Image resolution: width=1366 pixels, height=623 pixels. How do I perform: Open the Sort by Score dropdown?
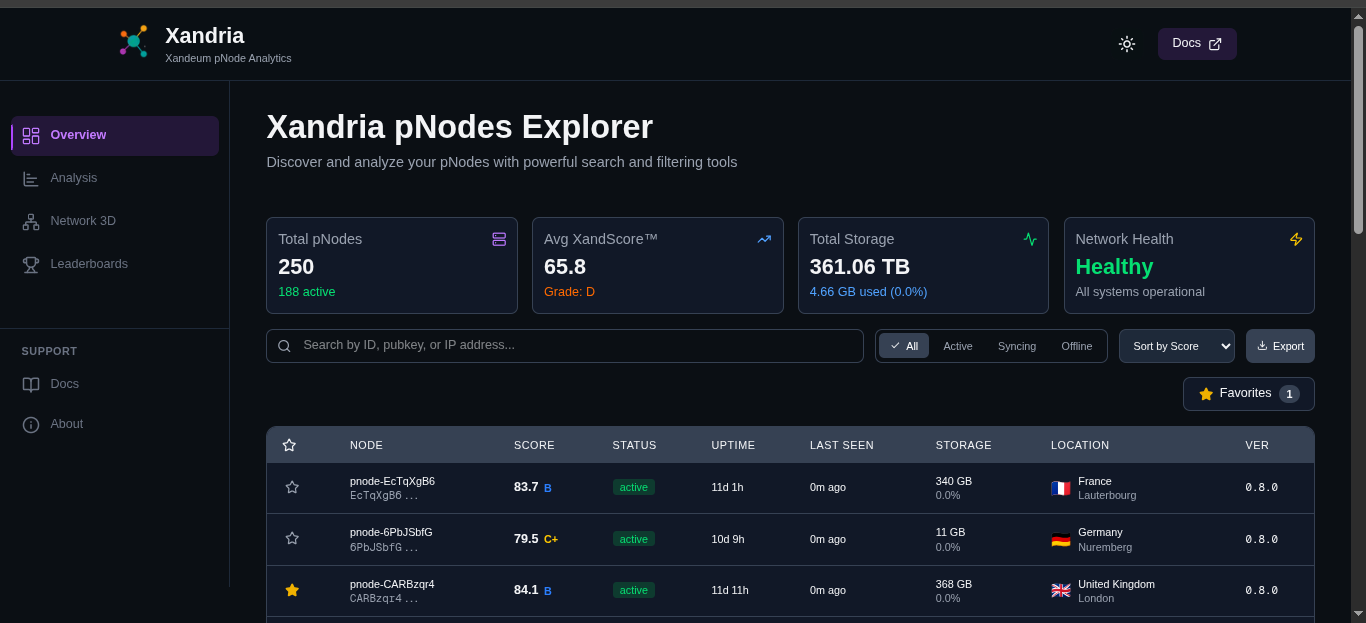[1177, 346]
